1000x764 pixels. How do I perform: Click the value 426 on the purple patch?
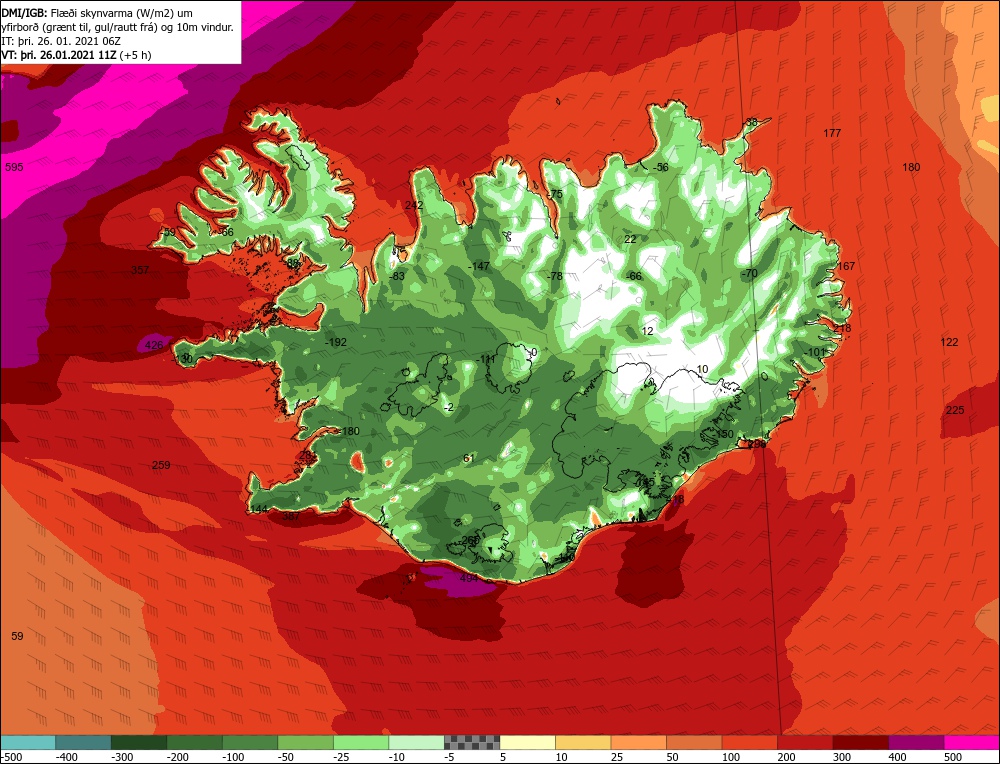click(x=154, y=345)
